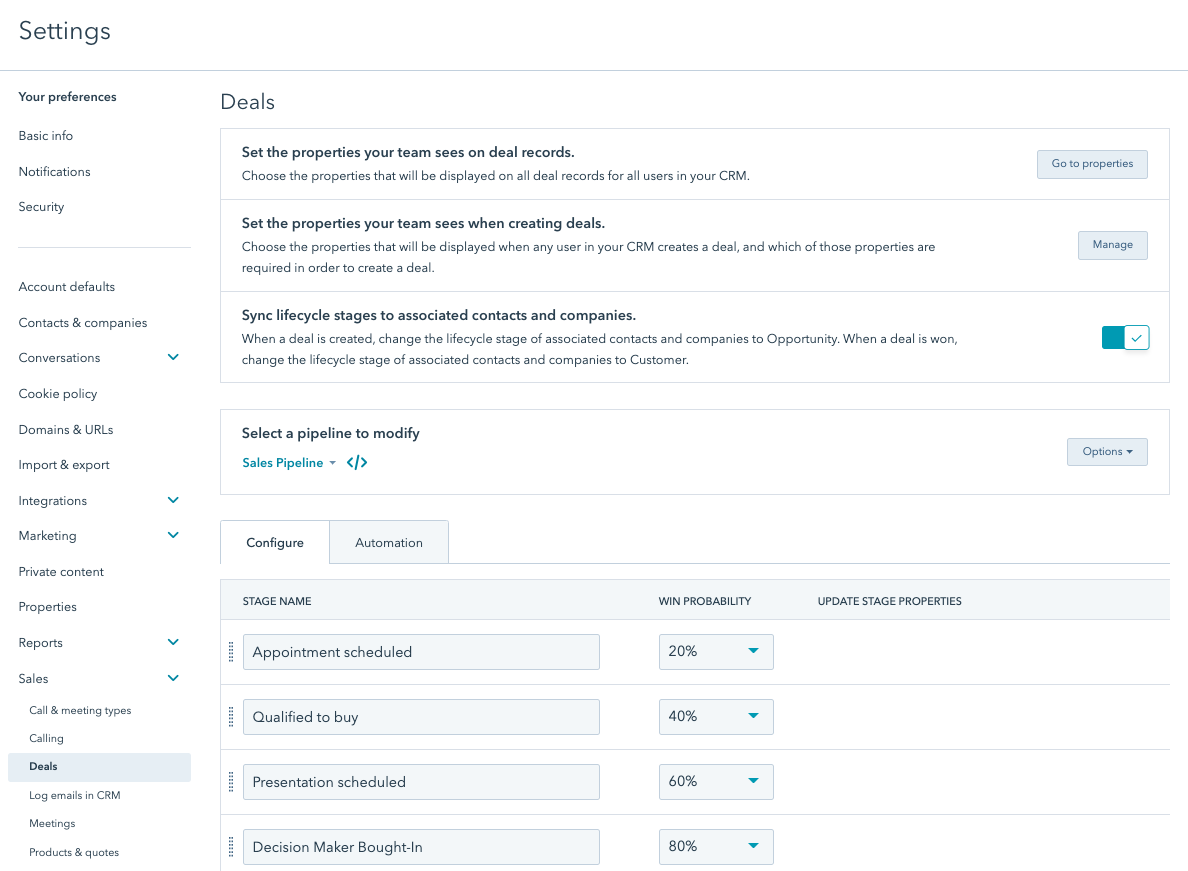Click the drag handle beside Appointment scheduled

click(231, 651)
